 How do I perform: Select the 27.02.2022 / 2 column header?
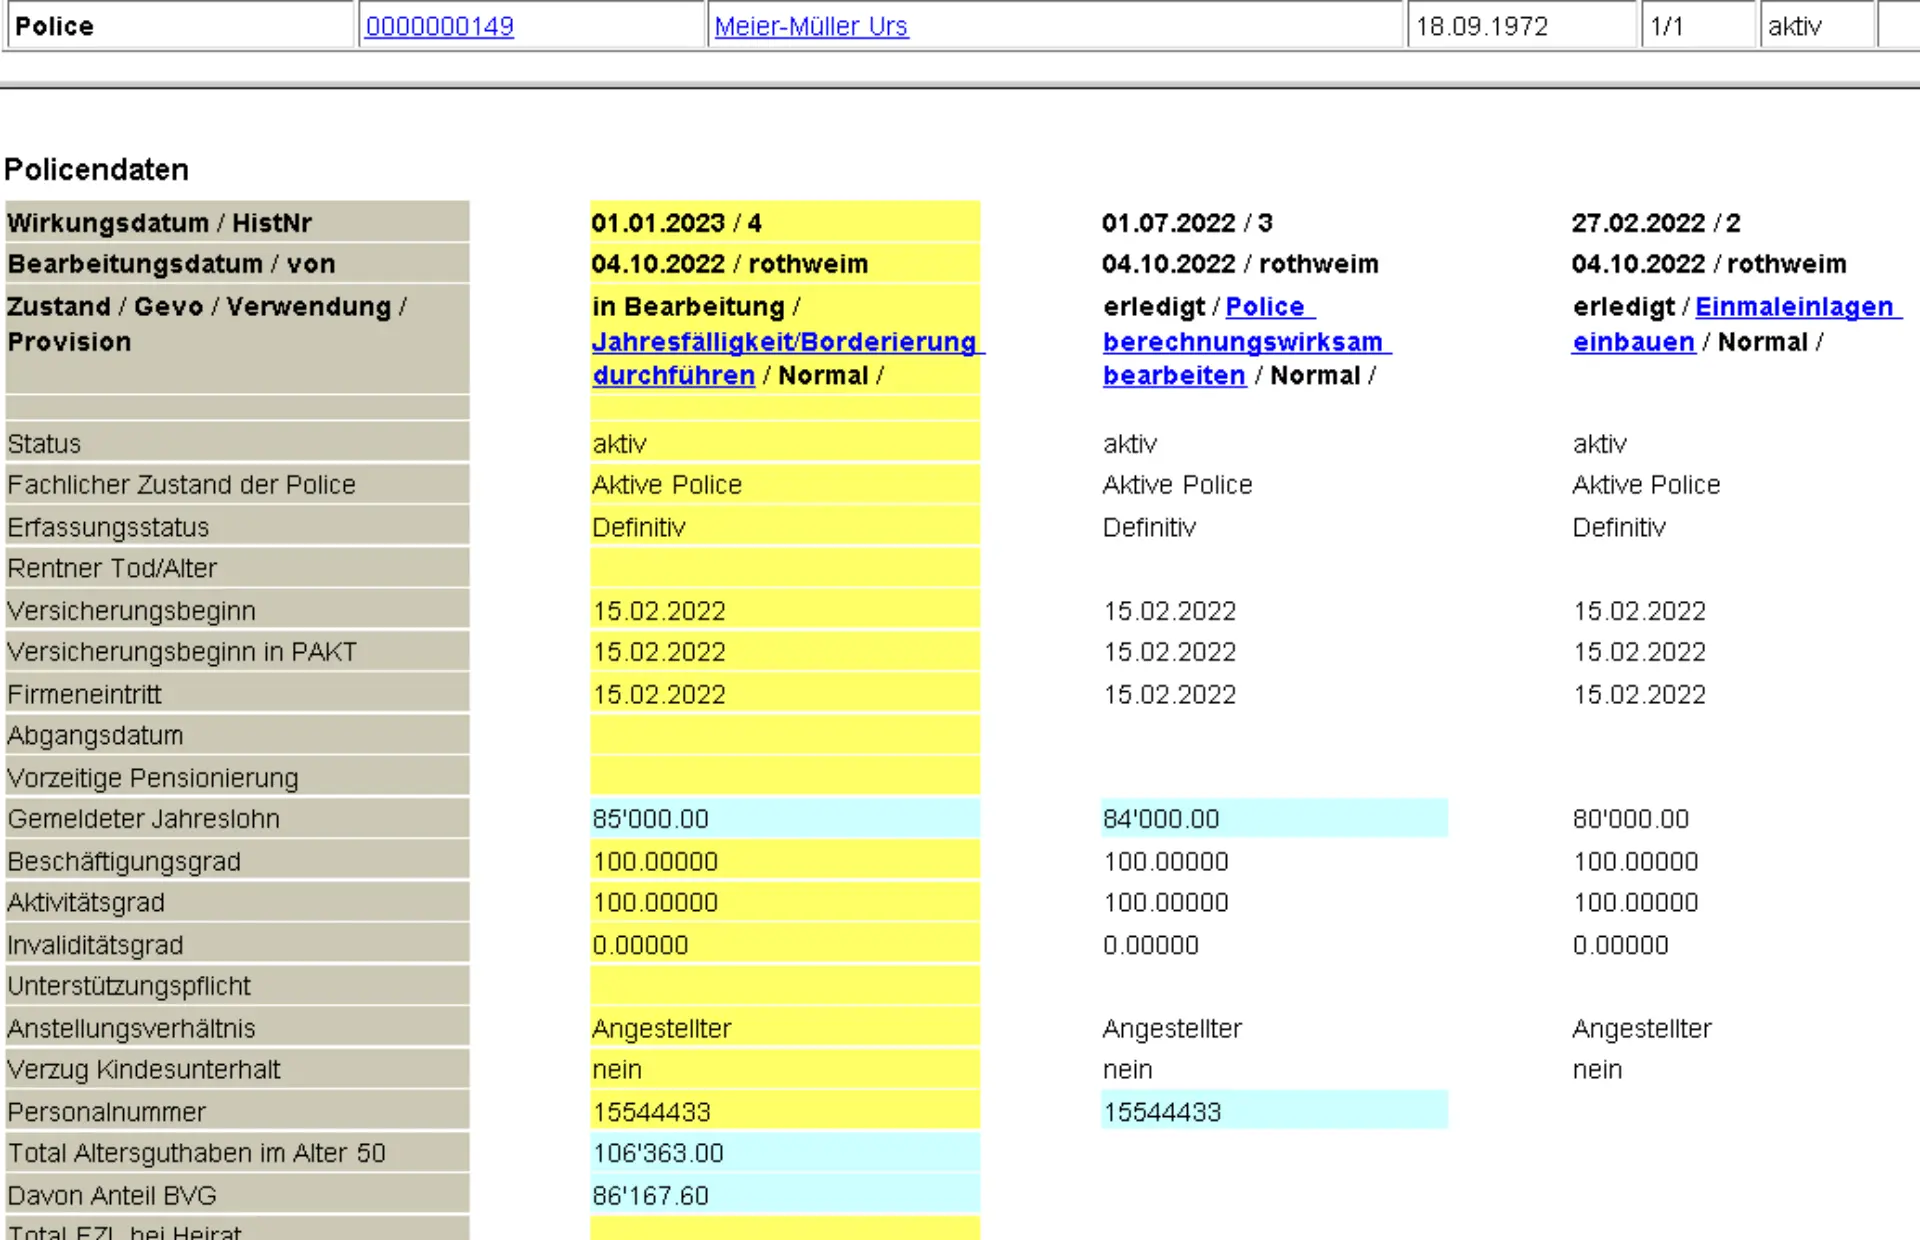tap(1655, 223)
